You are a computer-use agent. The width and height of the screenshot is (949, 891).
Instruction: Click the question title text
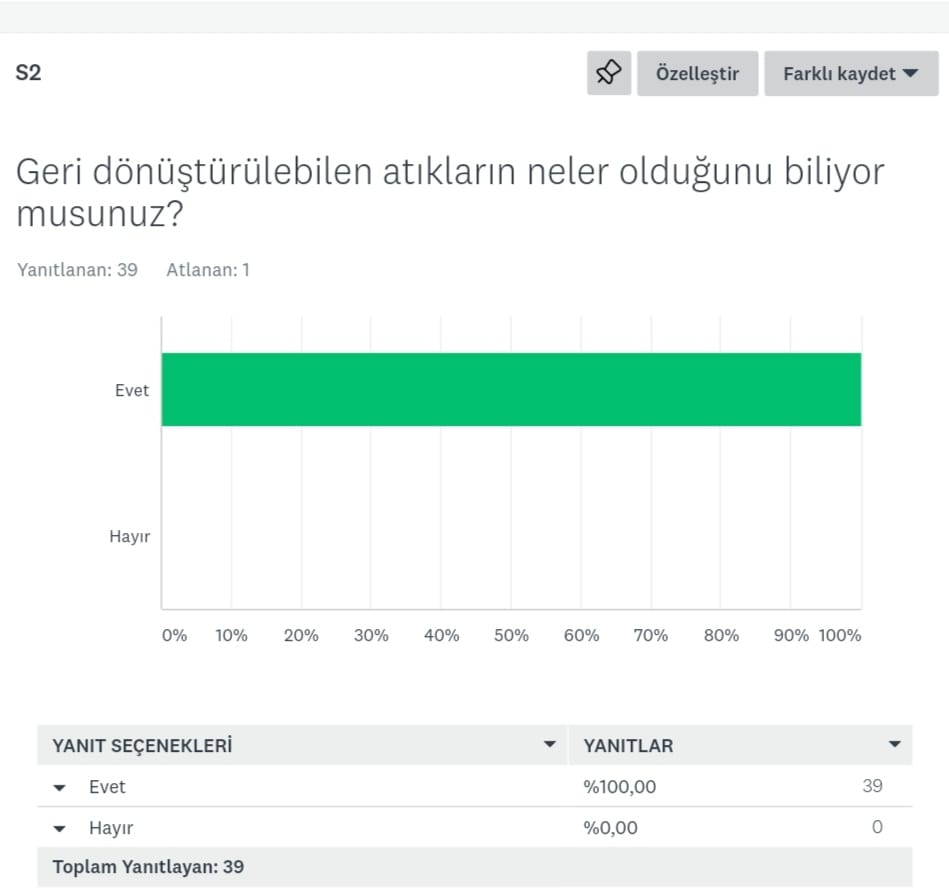[x=450, y=190]
